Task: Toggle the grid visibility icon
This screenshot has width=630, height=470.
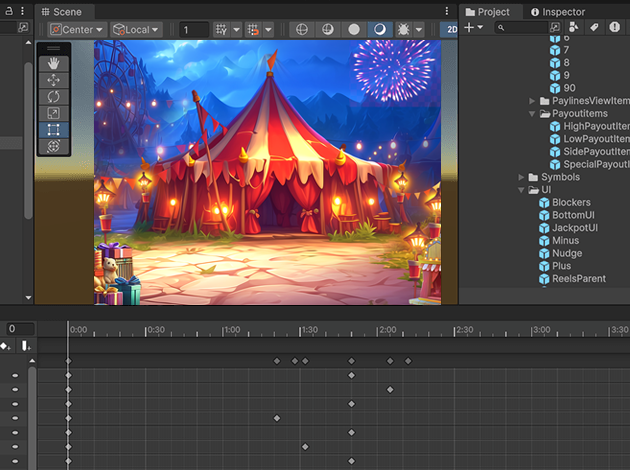Action: (x=221, y=29)
